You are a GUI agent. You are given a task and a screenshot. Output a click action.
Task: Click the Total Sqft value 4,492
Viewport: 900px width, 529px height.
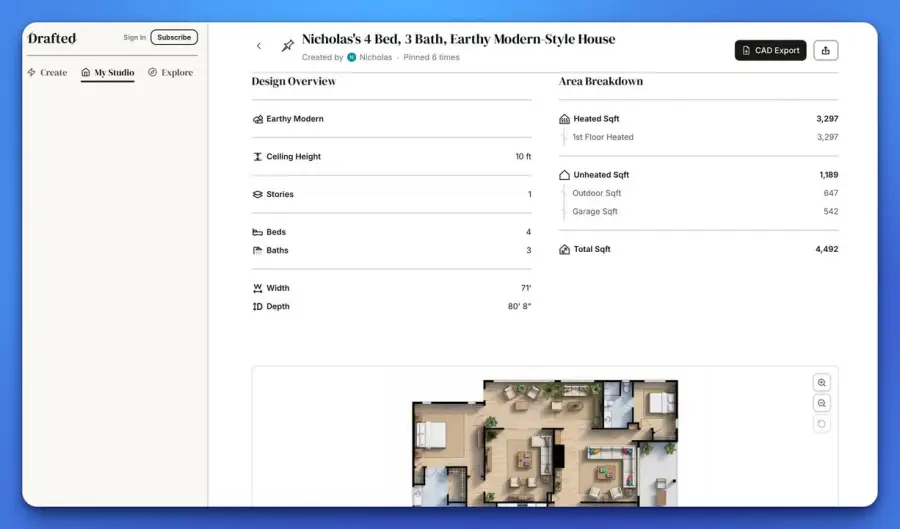(827, 250)
